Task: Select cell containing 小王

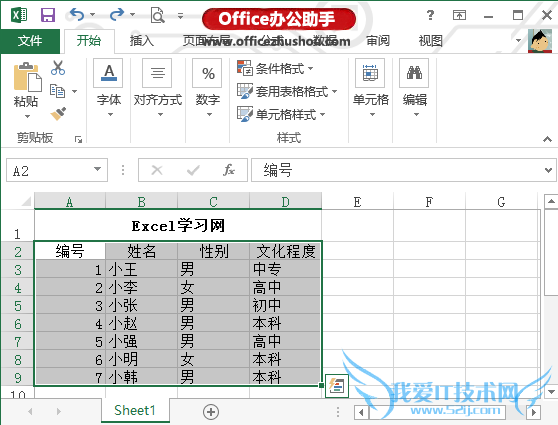Action: tap(141, 269)
